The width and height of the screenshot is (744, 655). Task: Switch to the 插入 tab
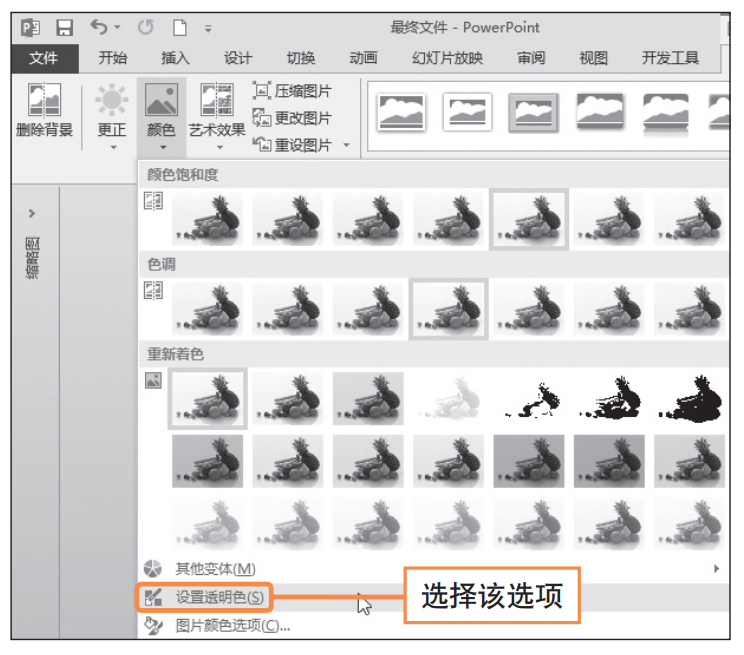175,58
